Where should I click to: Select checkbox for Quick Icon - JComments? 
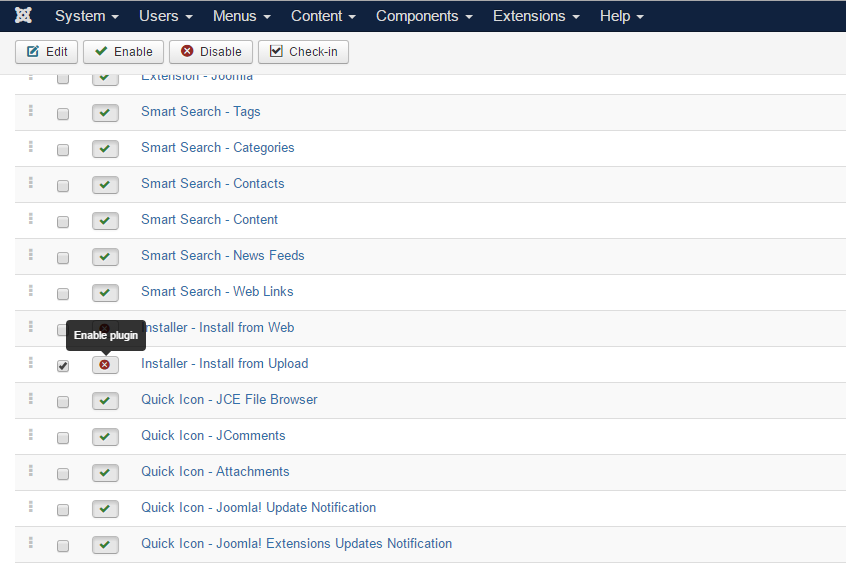(x=63, y=438)
